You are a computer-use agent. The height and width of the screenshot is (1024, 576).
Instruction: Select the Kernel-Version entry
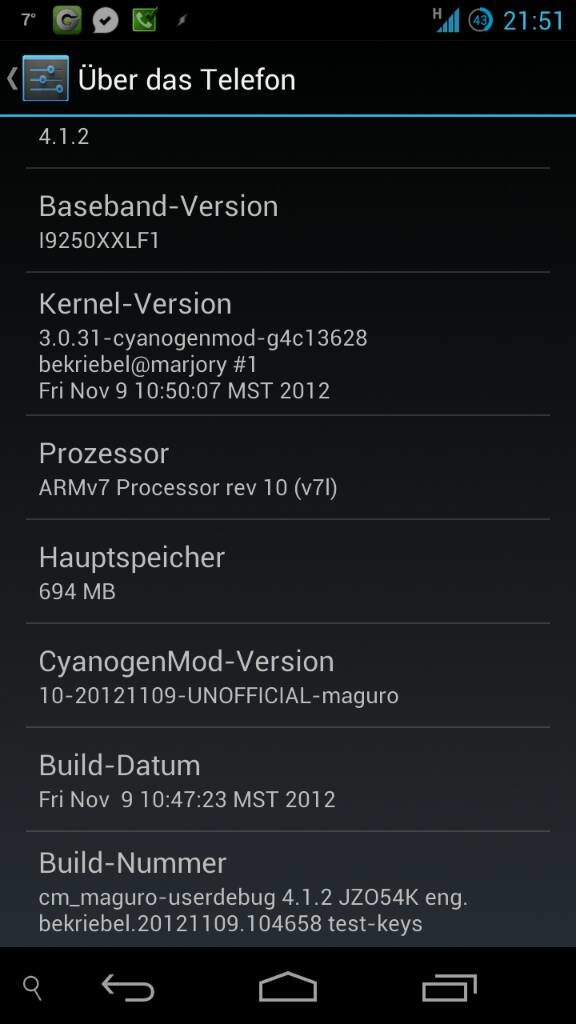[x=288, y=344]
